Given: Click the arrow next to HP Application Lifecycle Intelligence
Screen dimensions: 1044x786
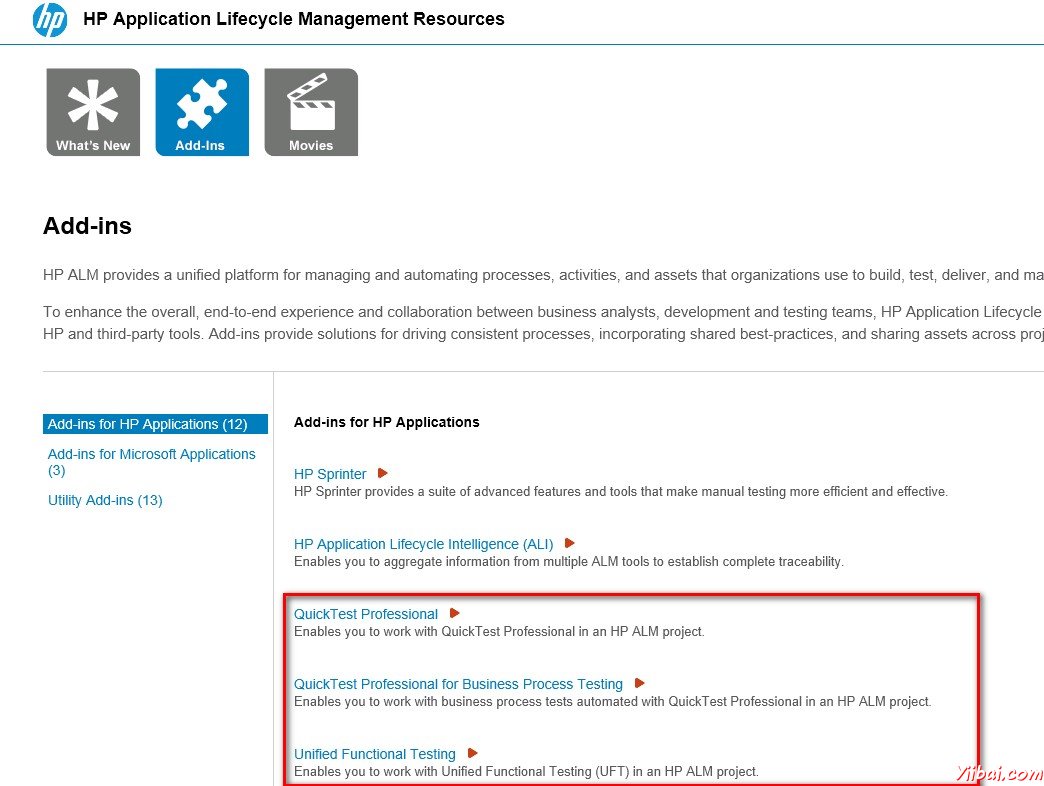Looking at the screenshot, I should pos(569,543).
